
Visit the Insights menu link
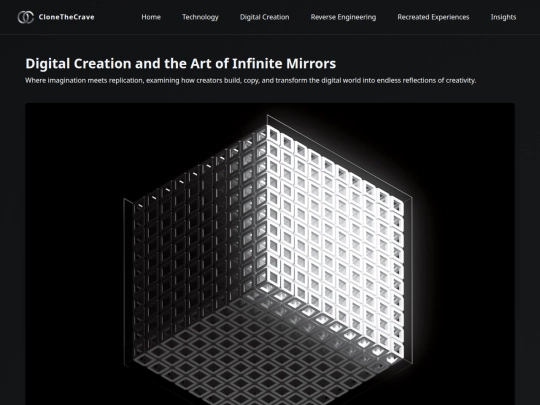coord(503,17)
